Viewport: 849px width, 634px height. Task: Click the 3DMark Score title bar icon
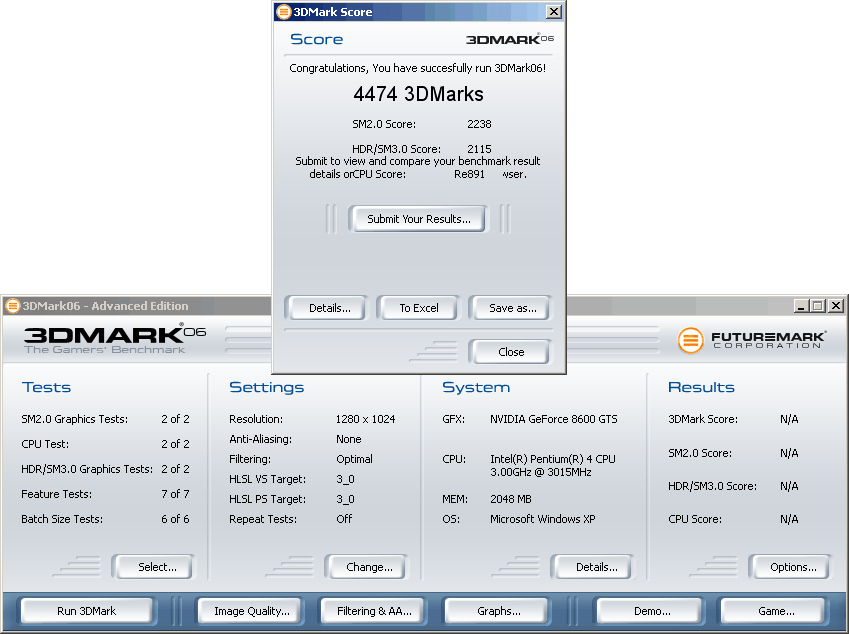(x=283, y=12)
